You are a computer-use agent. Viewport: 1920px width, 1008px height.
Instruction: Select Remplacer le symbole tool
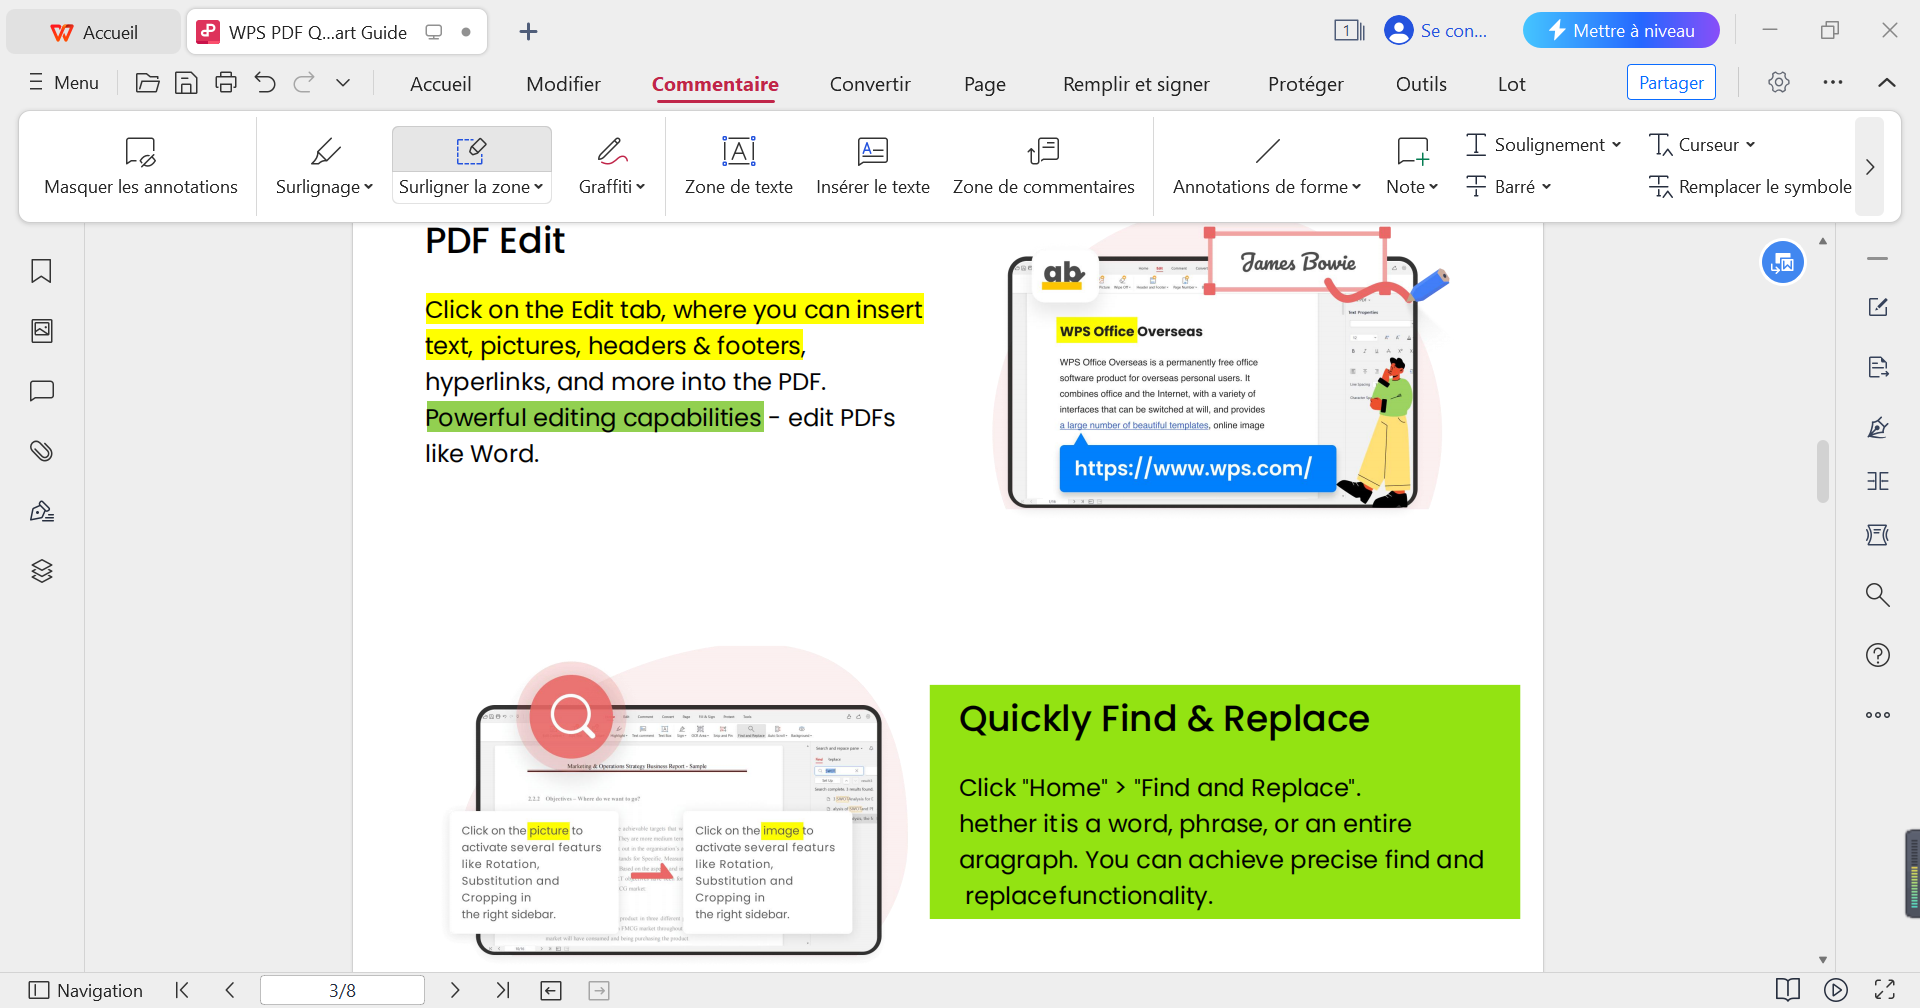pos(1750,187)
